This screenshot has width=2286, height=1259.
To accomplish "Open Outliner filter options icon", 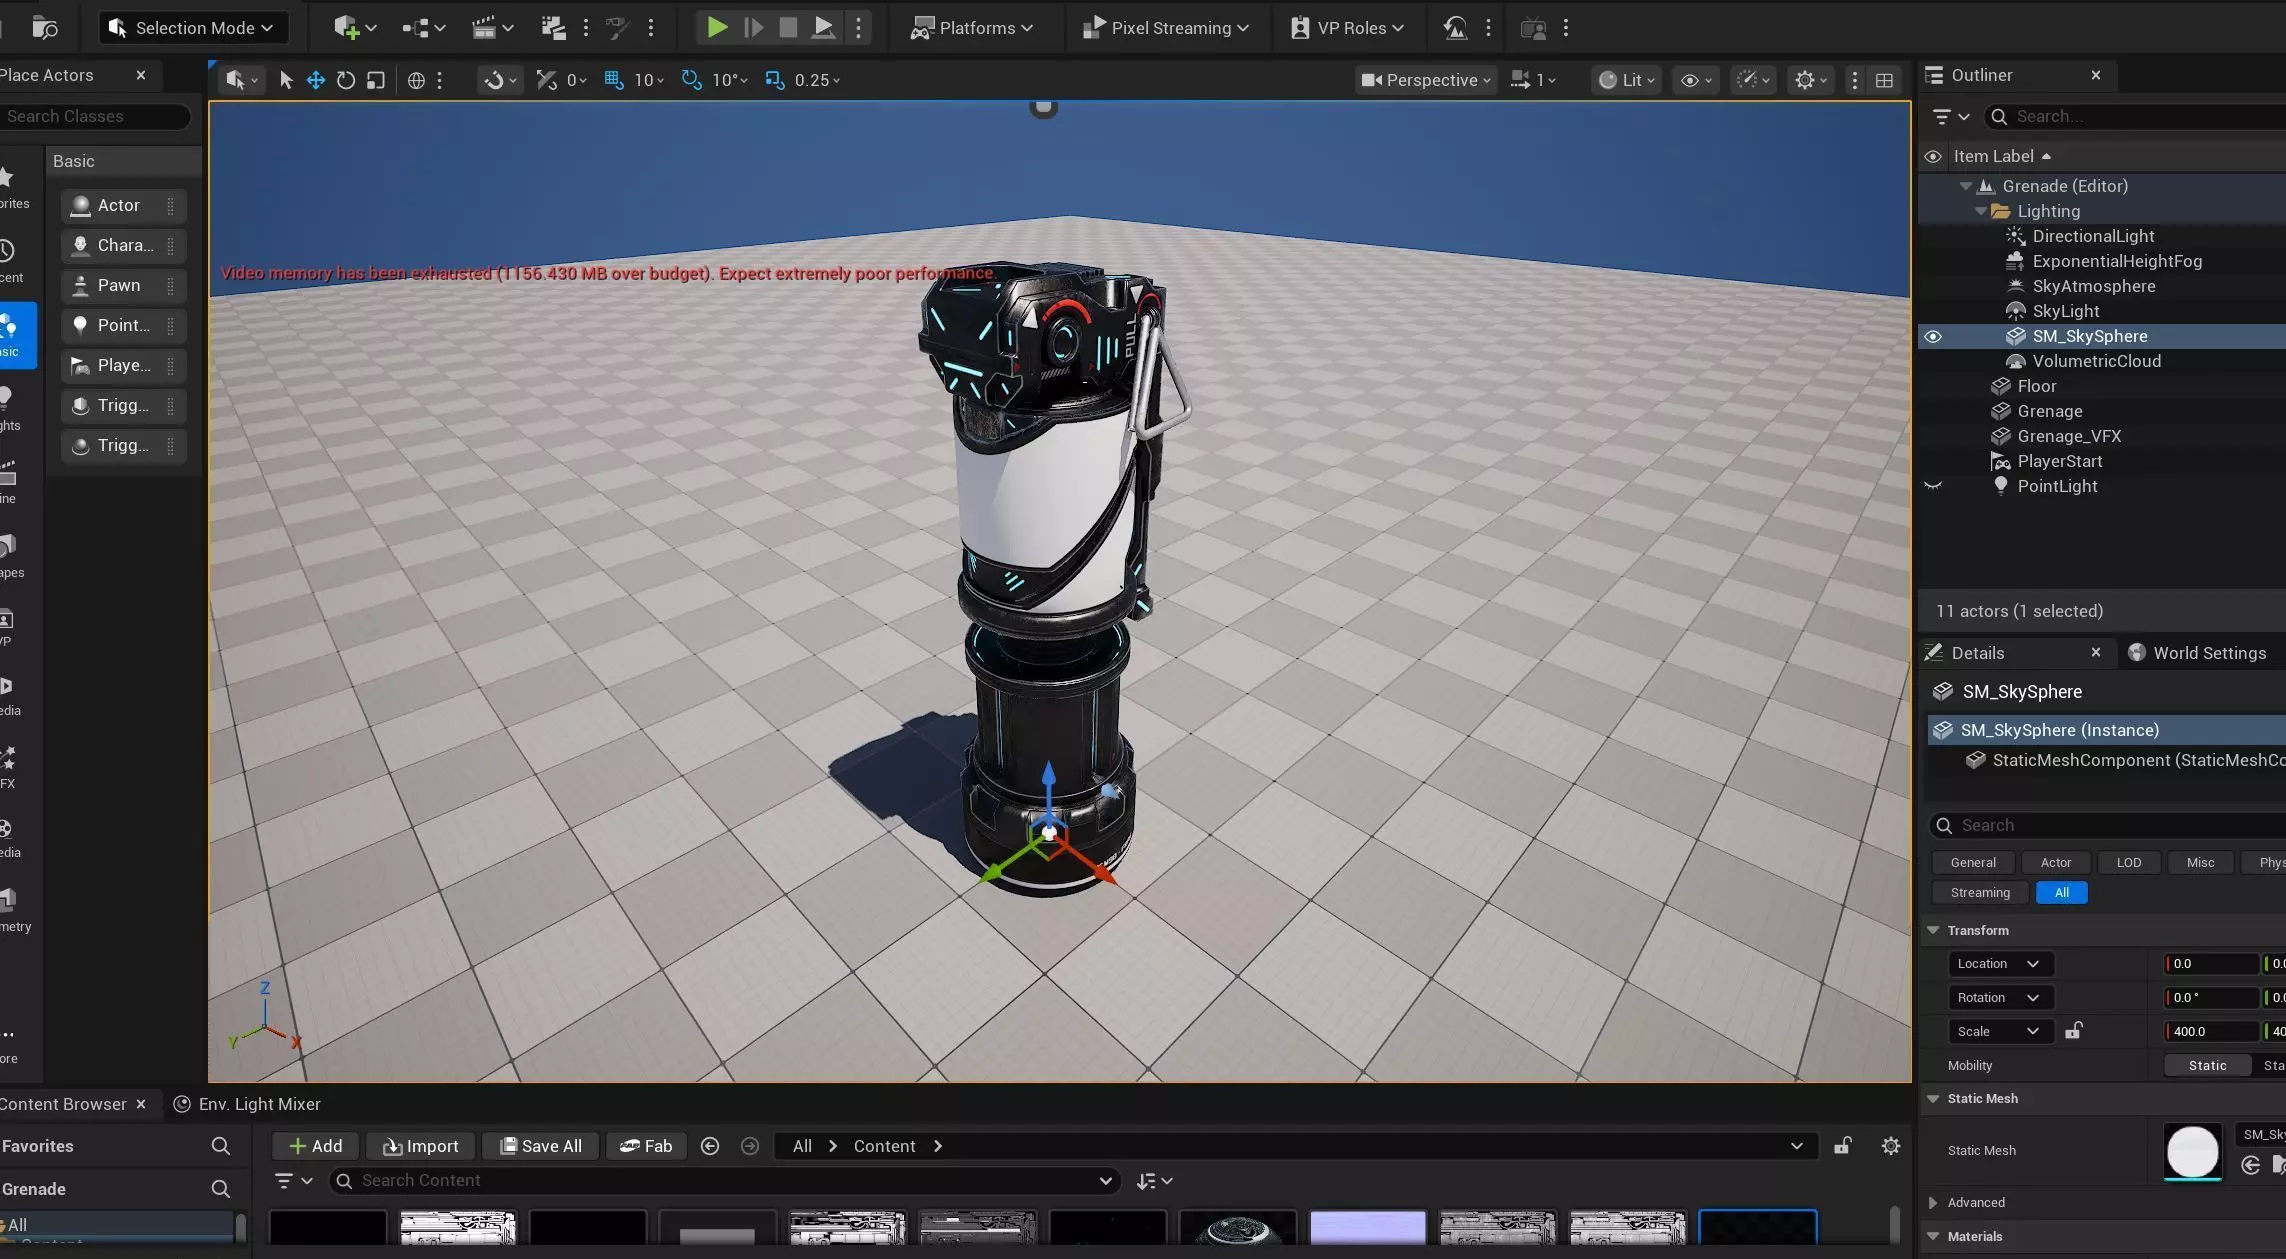I will tap(1949, 117).
